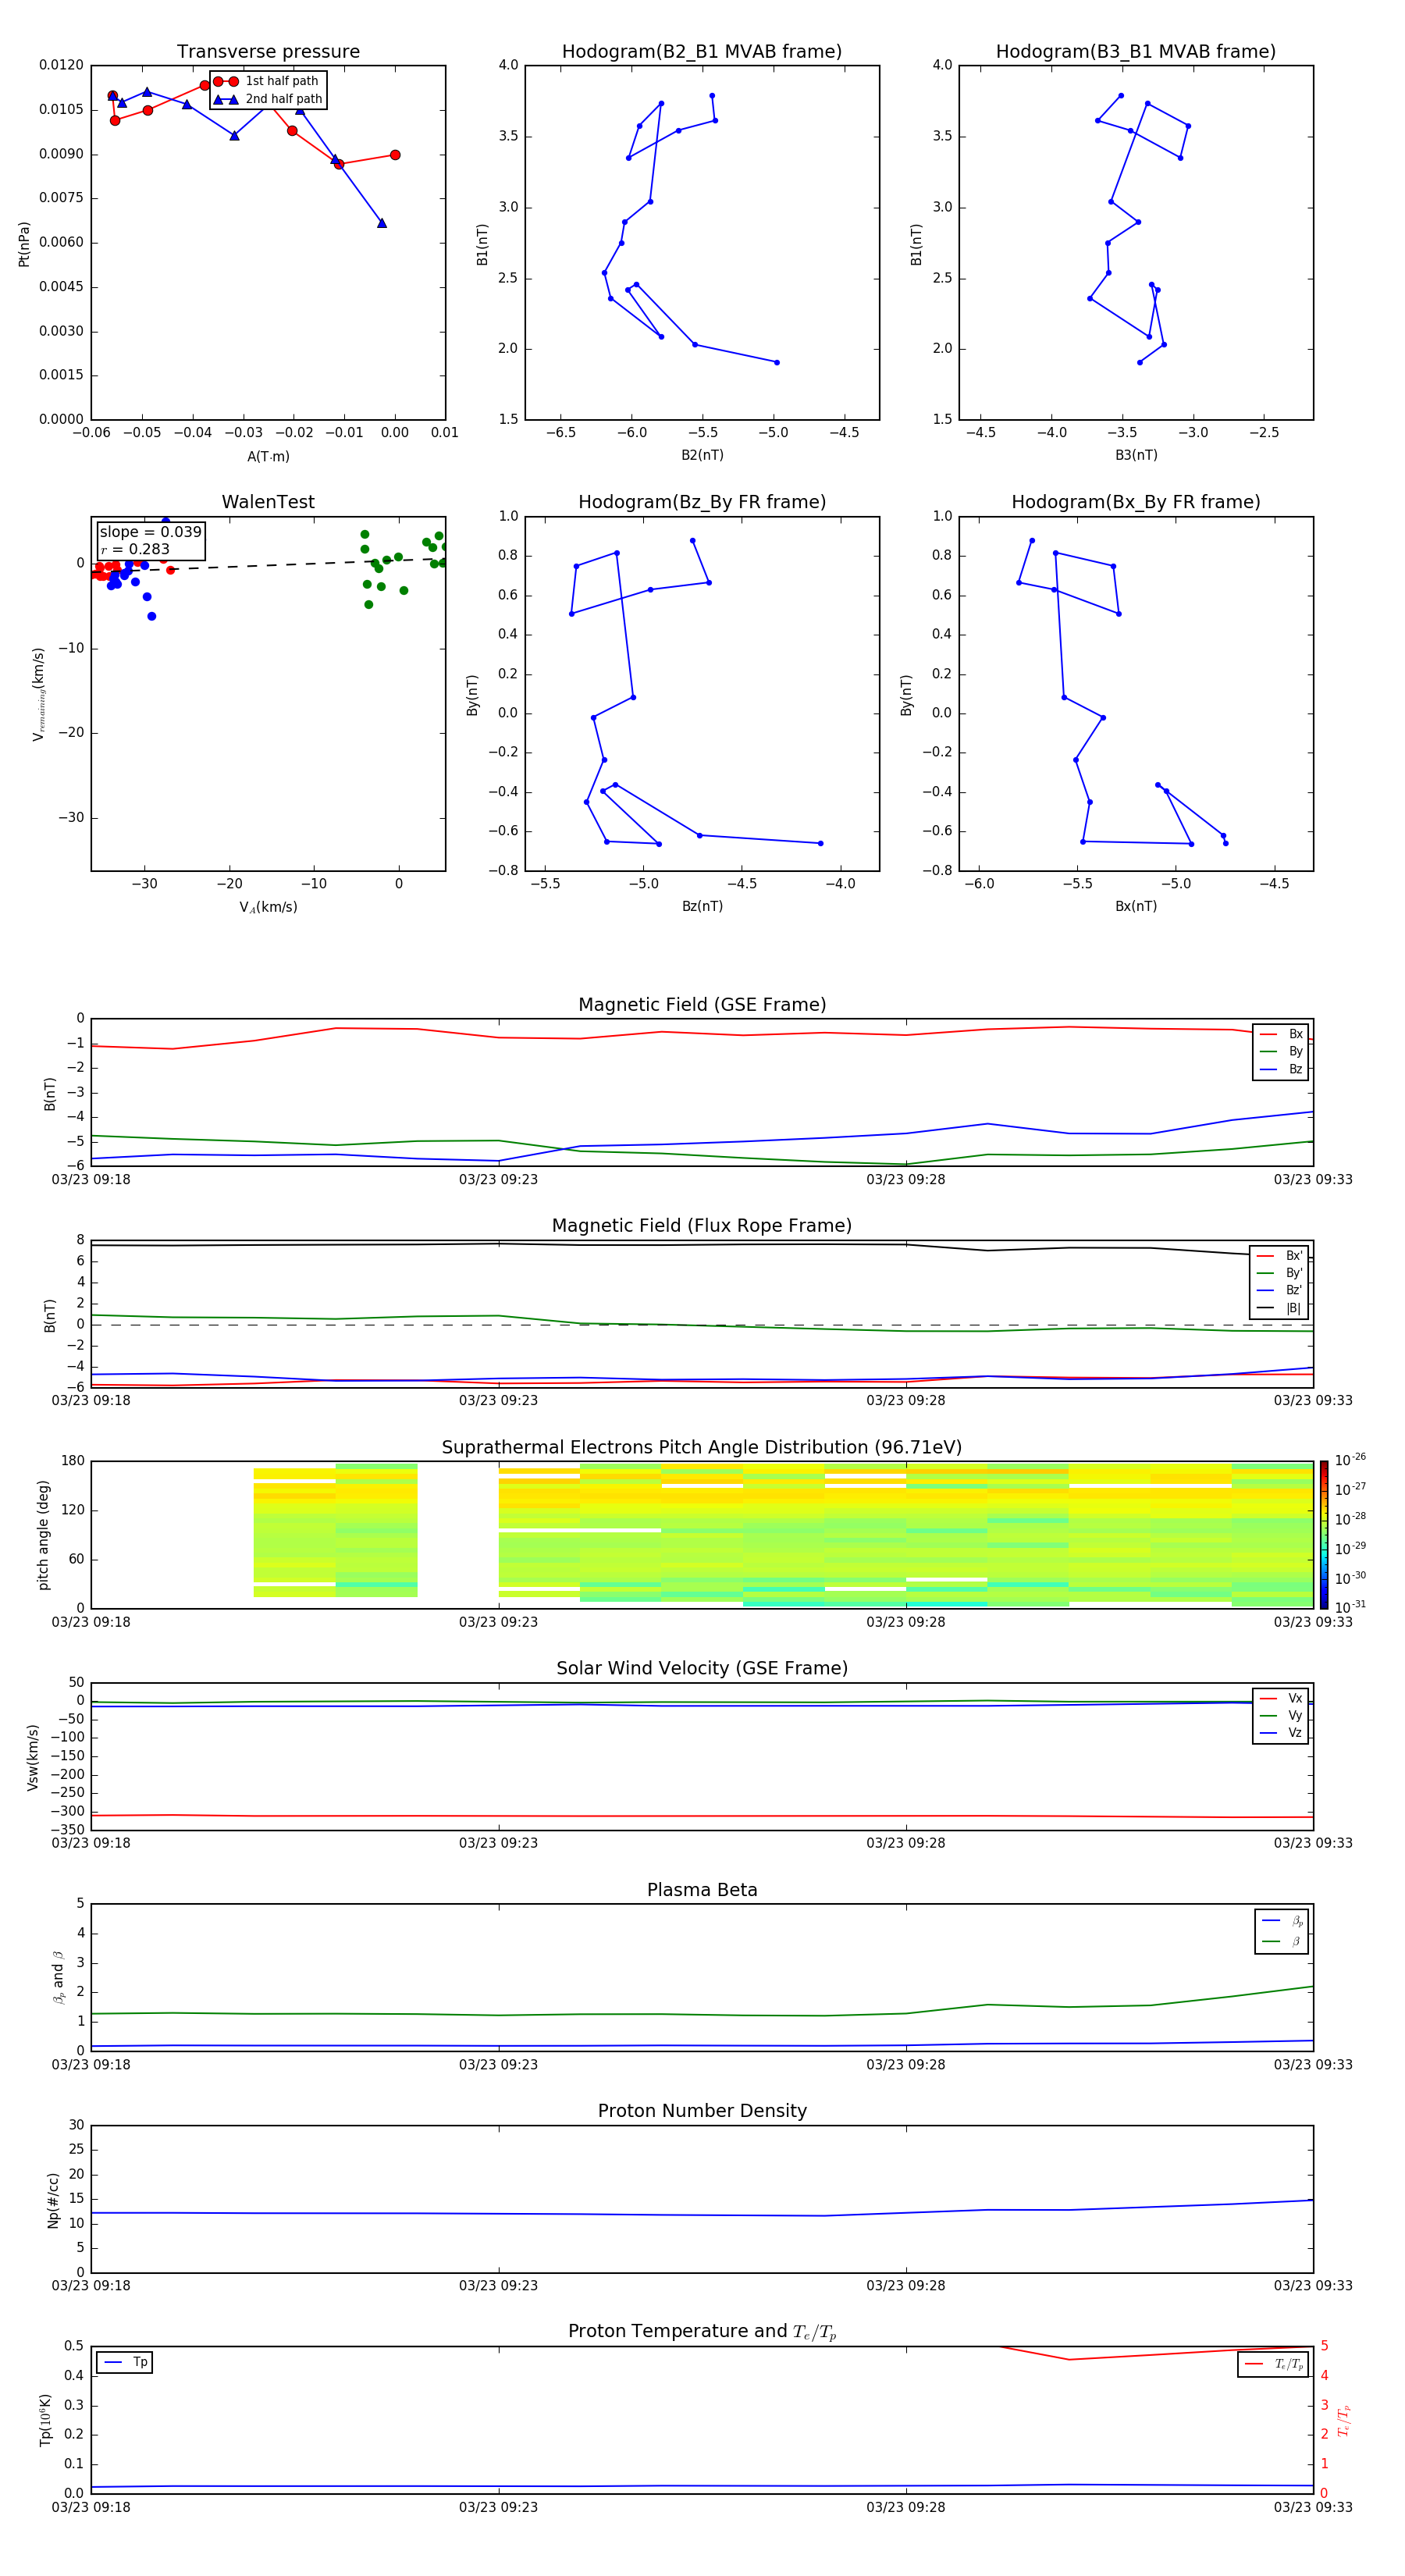The image size is (1405, 2576).
Task: Click the 'B3(nT)' x-axis label
Action: [x=1136, y=455]
